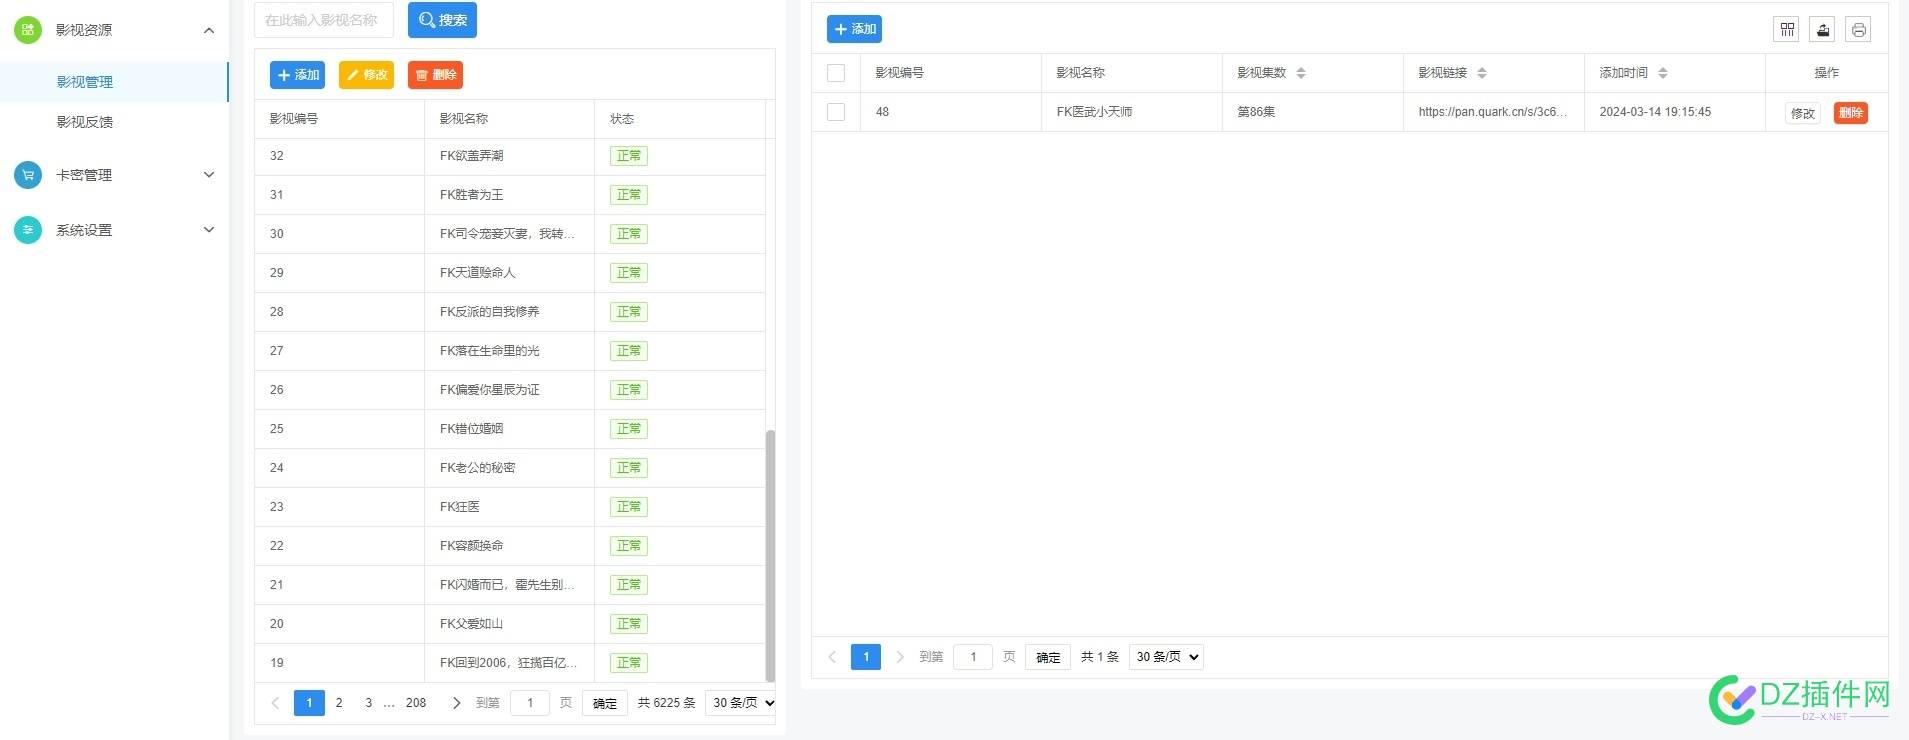Open the 30 条/页 dropdown in right table
Viewport: 1909px width, 740px height.
tap(1166, 657)
